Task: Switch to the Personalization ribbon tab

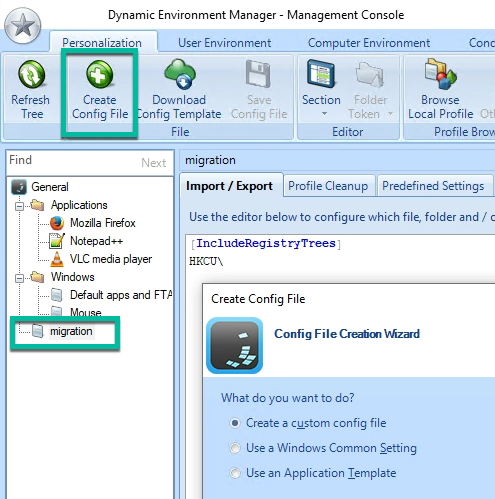Action: pyautogui.click(x=102, y=43)
